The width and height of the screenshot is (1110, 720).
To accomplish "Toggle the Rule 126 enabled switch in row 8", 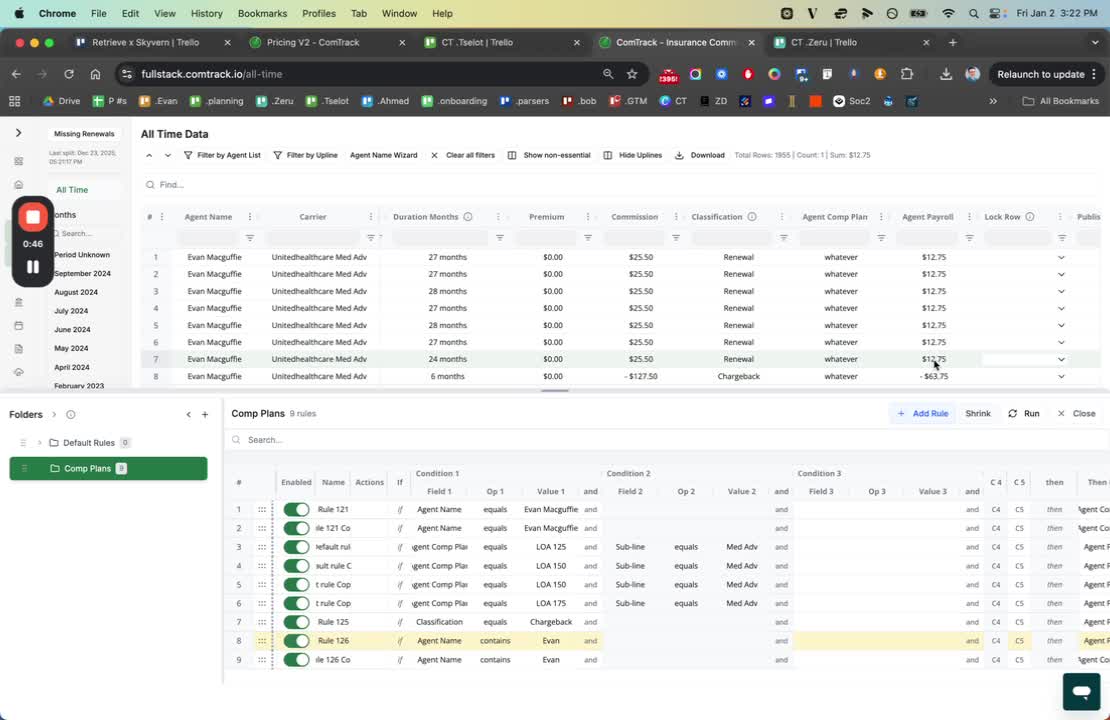I will click(x=297, y=641).
